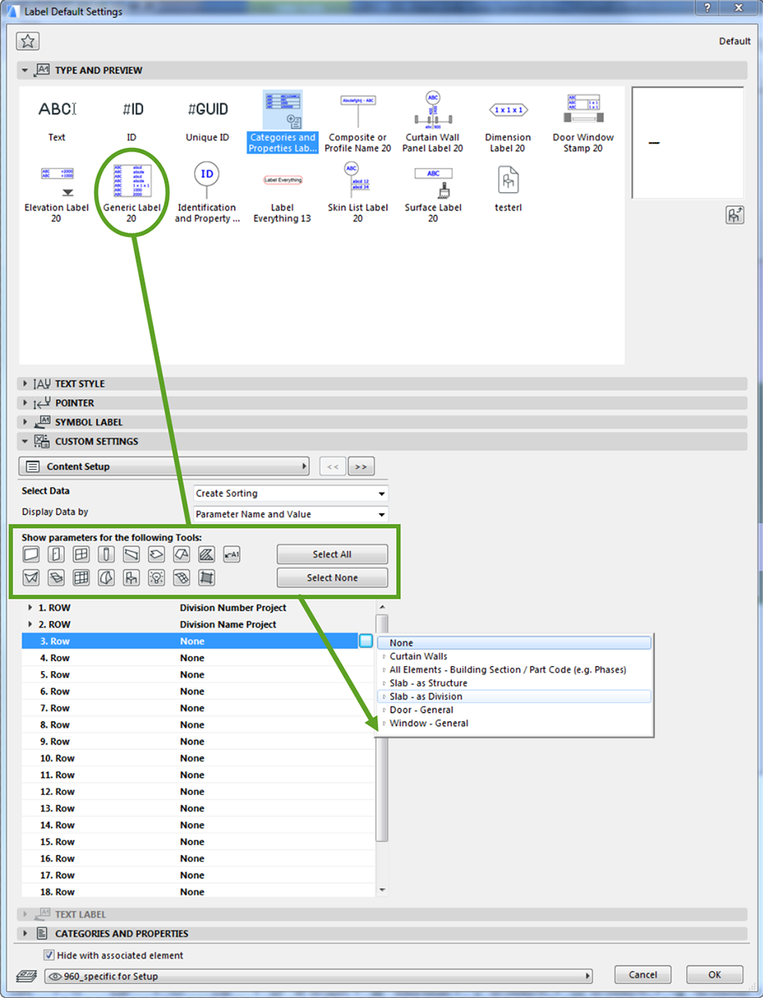This screenshot has height=998, width=763.
Task: Expand the Symbol Label section
Action: coord(25,421)
